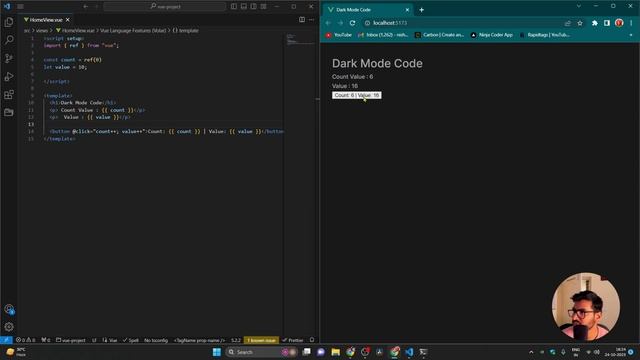Open the YouTube bookmark

(x=339, y=35)
